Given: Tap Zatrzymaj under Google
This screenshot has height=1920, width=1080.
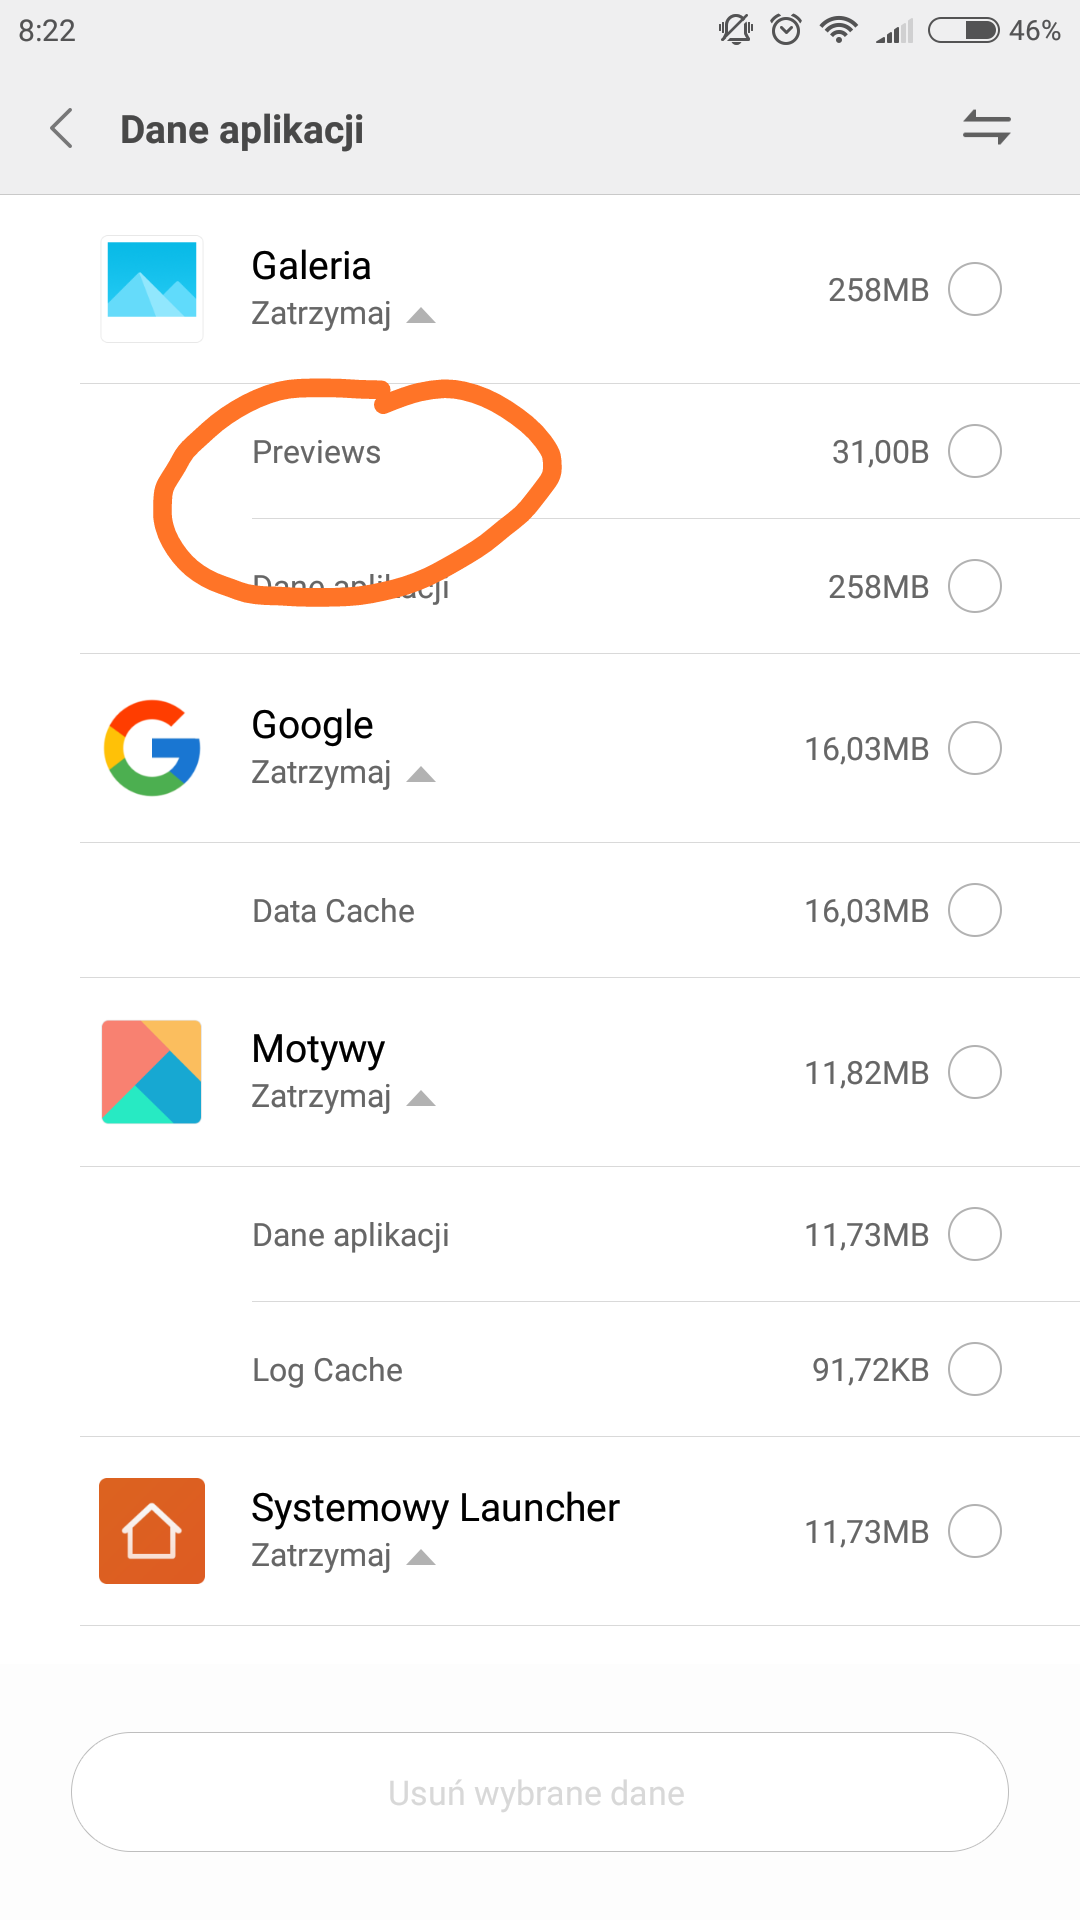Looking at the screenshot, I should pyautogui.click(x=321, y=773).
